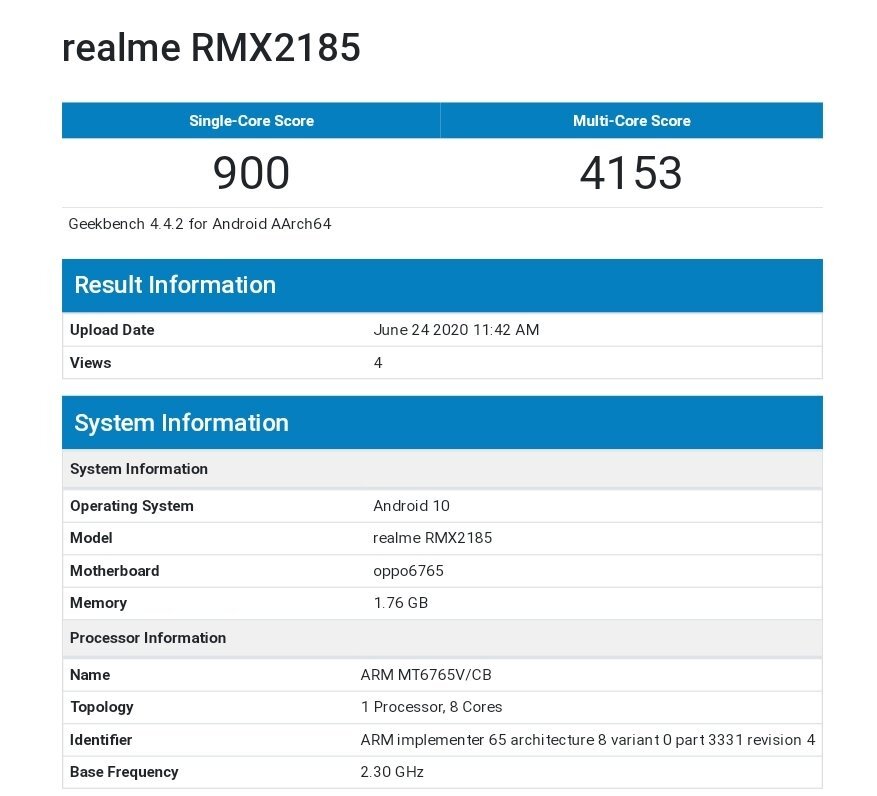Select the multi-core score value 4153
Viewport: 877px width, 796px height.
coord(631,173)
